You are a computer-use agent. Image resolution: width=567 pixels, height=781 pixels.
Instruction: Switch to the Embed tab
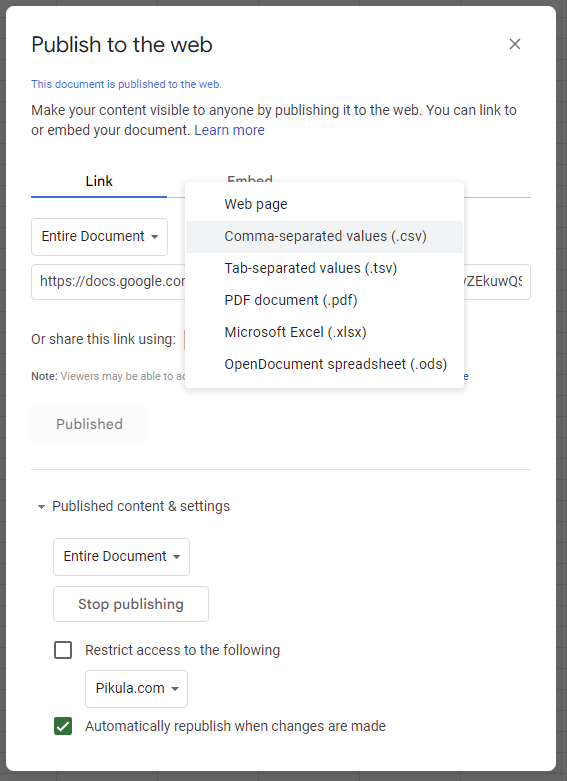250,178
